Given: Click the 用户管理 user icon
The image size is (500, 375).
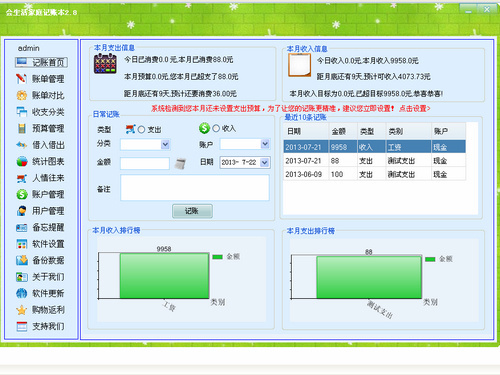Looking at the screenshot, I should 22,211.
